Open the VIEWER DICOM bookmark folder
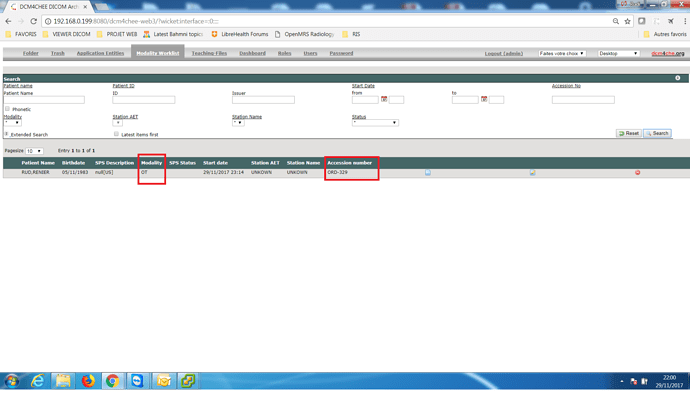 pos(66,34)
